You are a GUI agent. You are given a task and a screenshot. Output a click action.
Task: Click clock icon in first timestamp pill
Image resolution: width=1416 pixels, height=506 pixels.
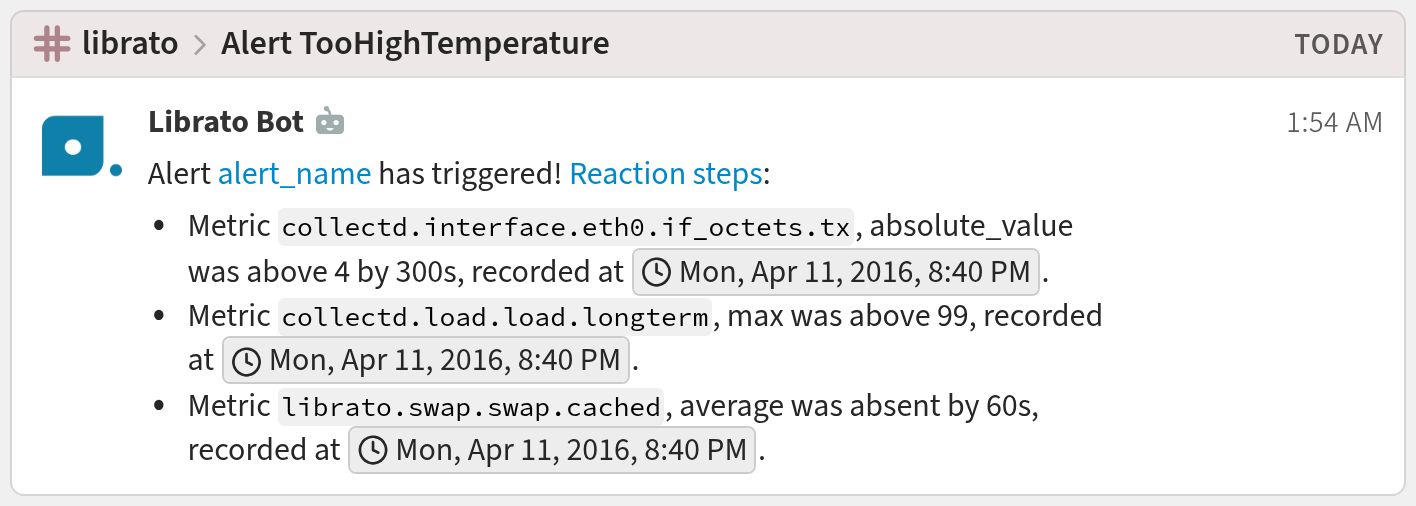[656, 272]
